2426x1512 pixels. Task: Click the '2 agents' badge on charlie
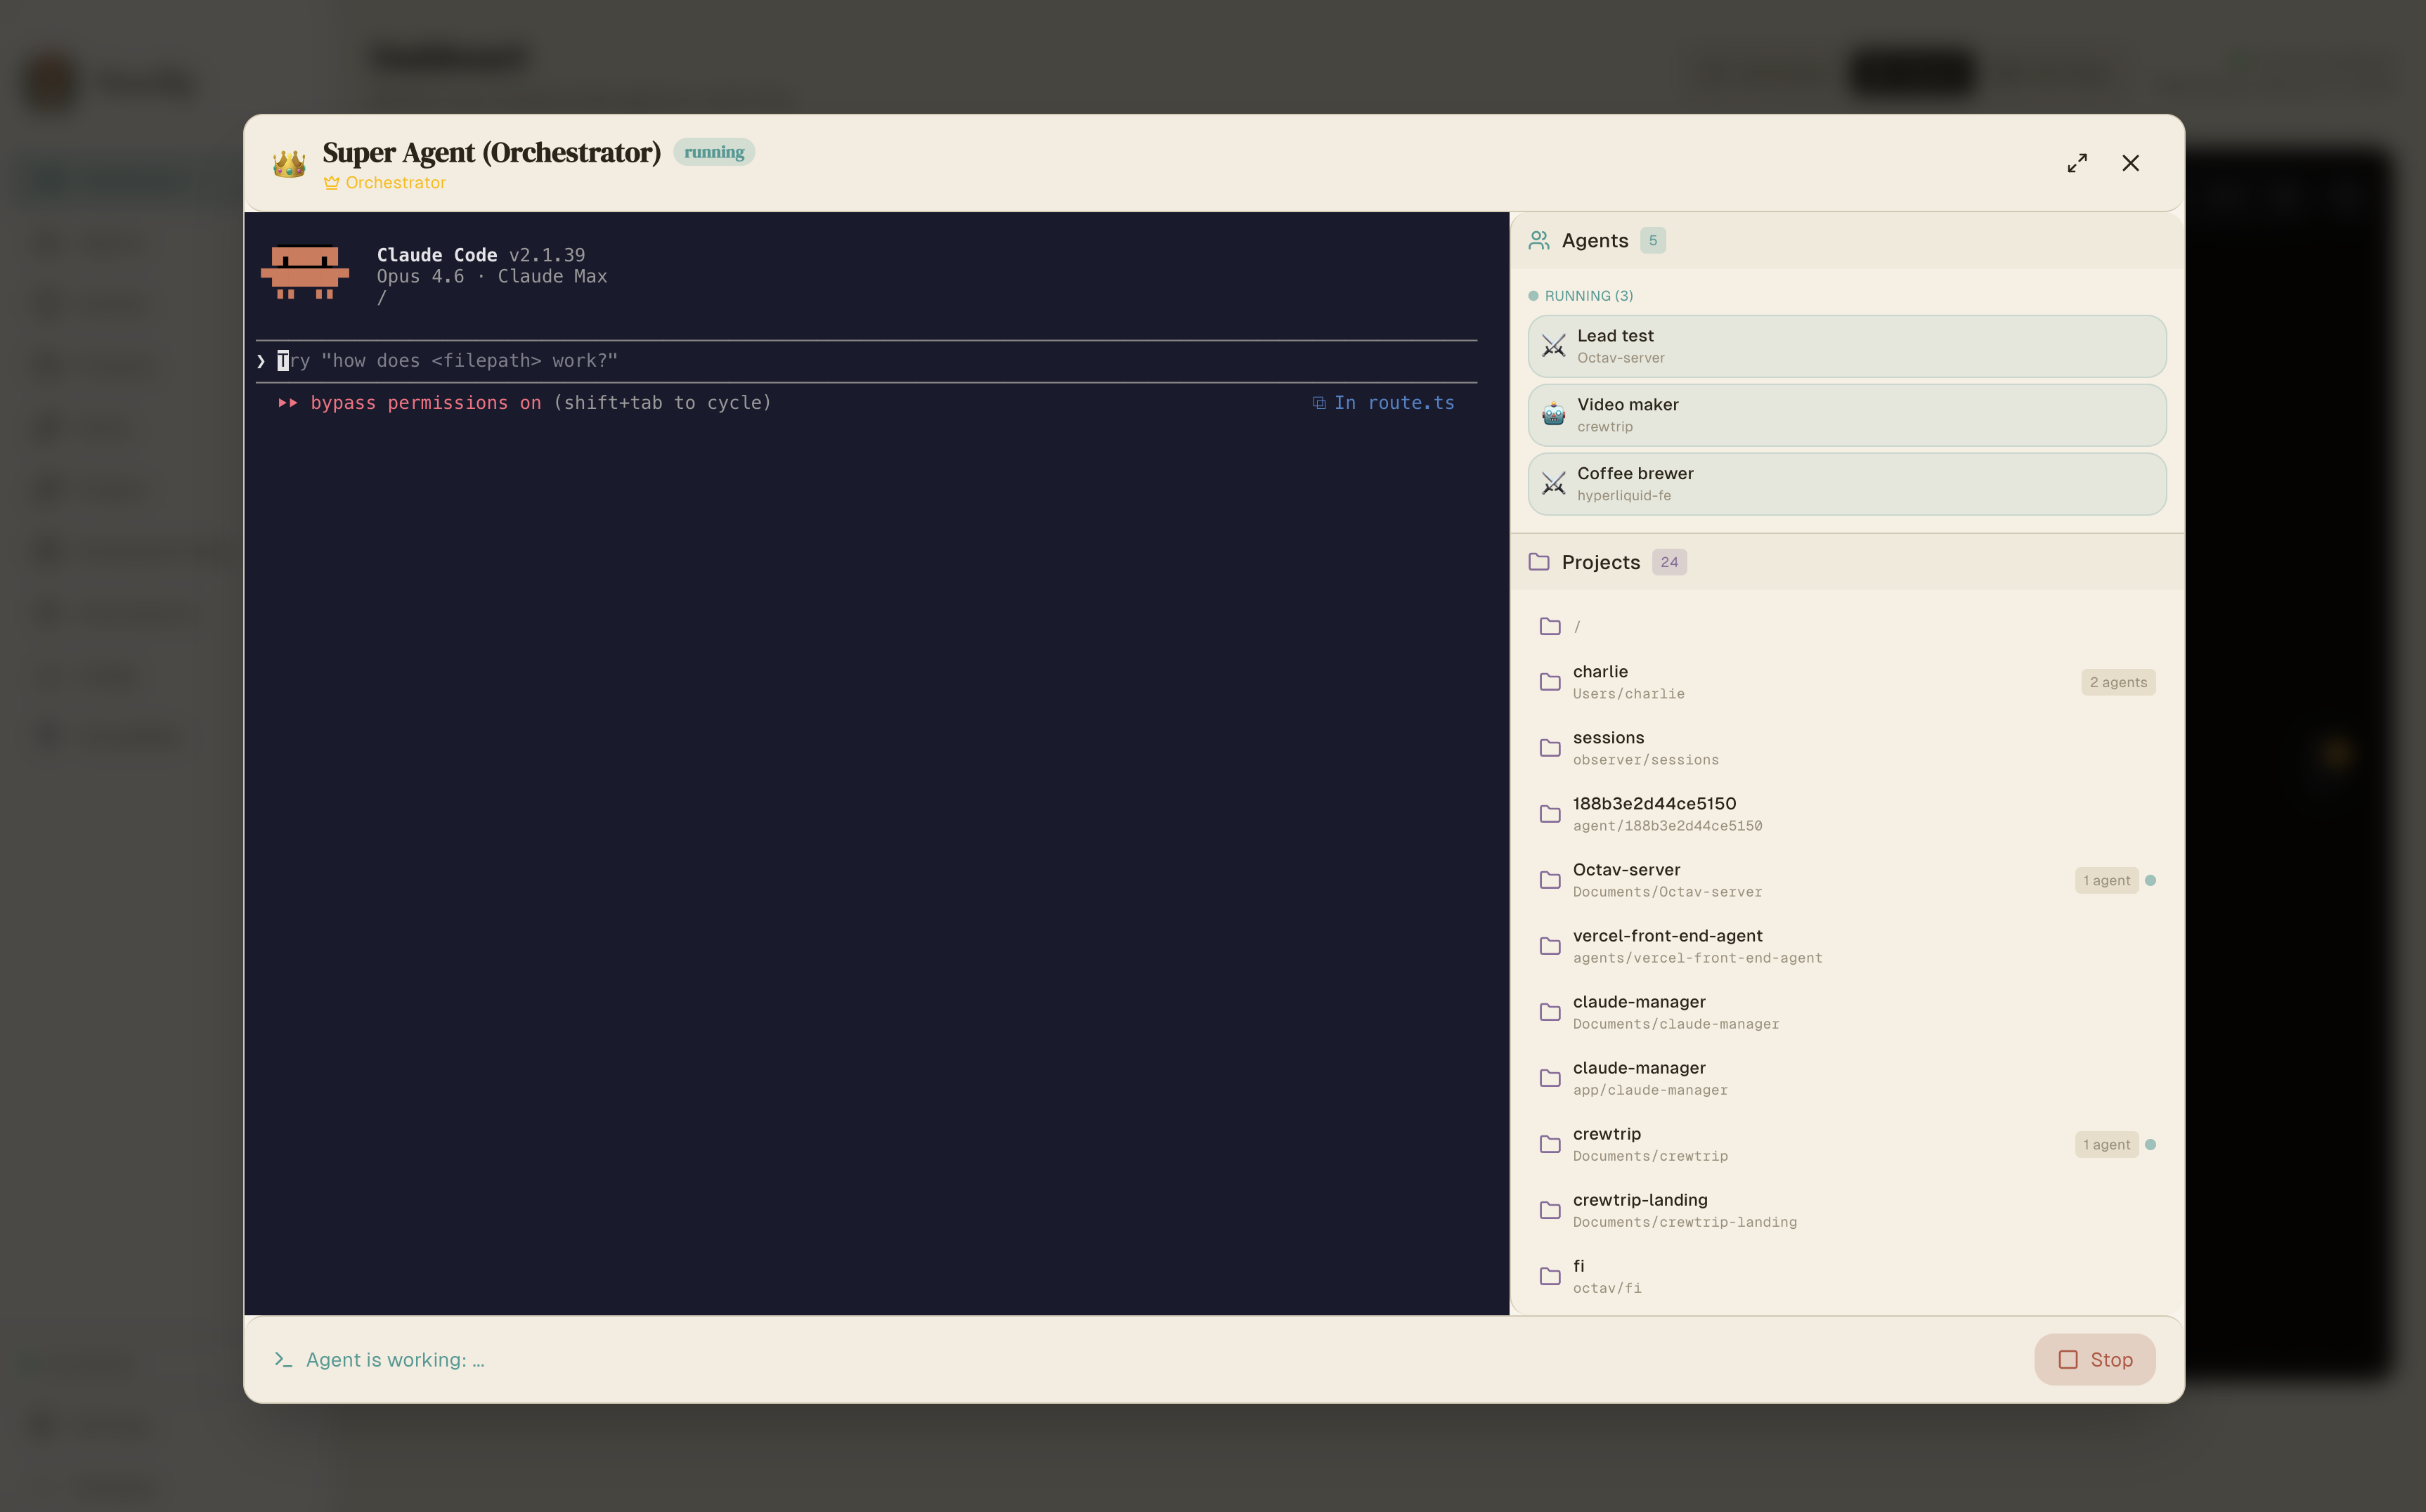(x=2117, y=682)
